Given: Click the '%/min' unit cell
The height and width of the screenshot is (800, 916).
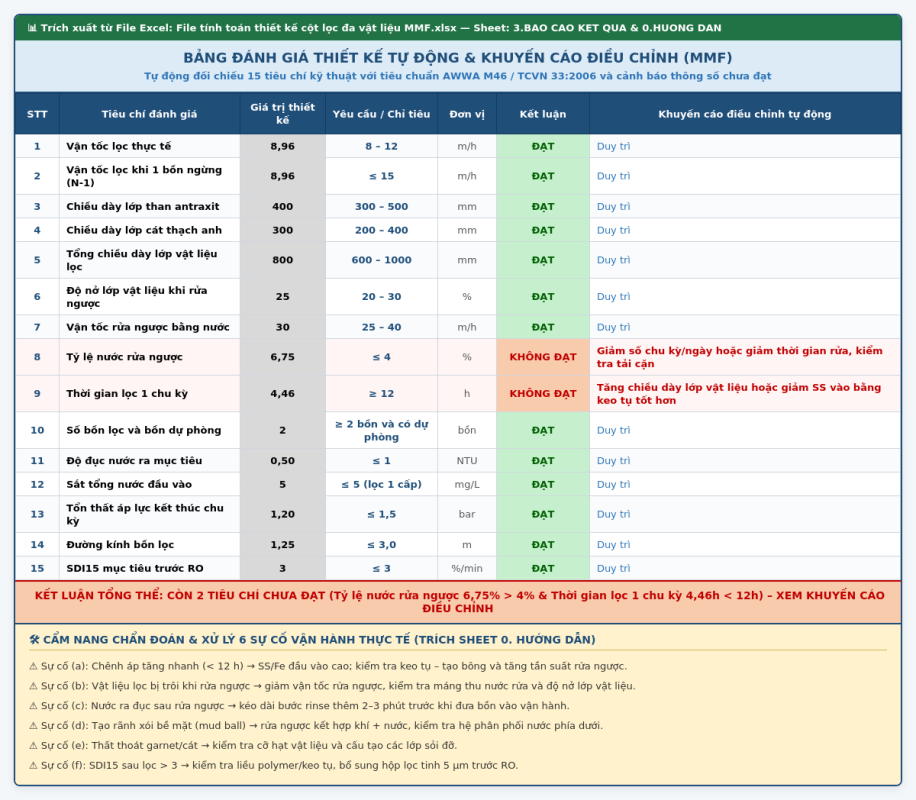Looking at the screenshot, I should click(467, 569).
